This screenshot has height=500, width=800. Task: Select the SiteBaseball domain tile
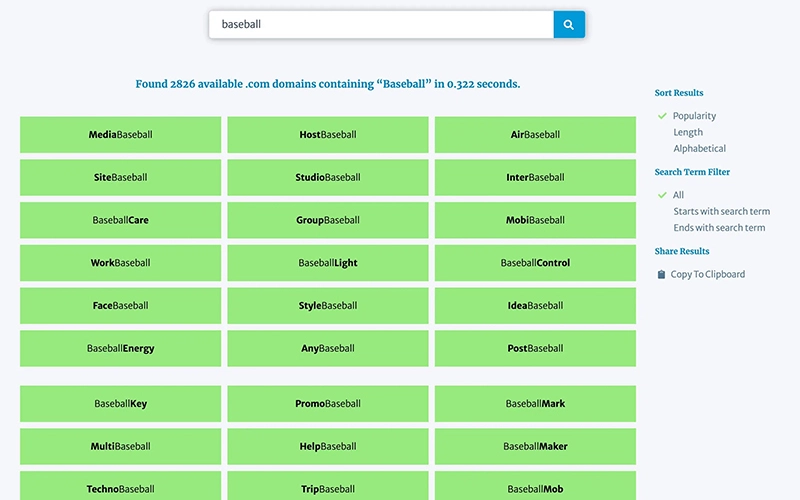tap(120, 178)
